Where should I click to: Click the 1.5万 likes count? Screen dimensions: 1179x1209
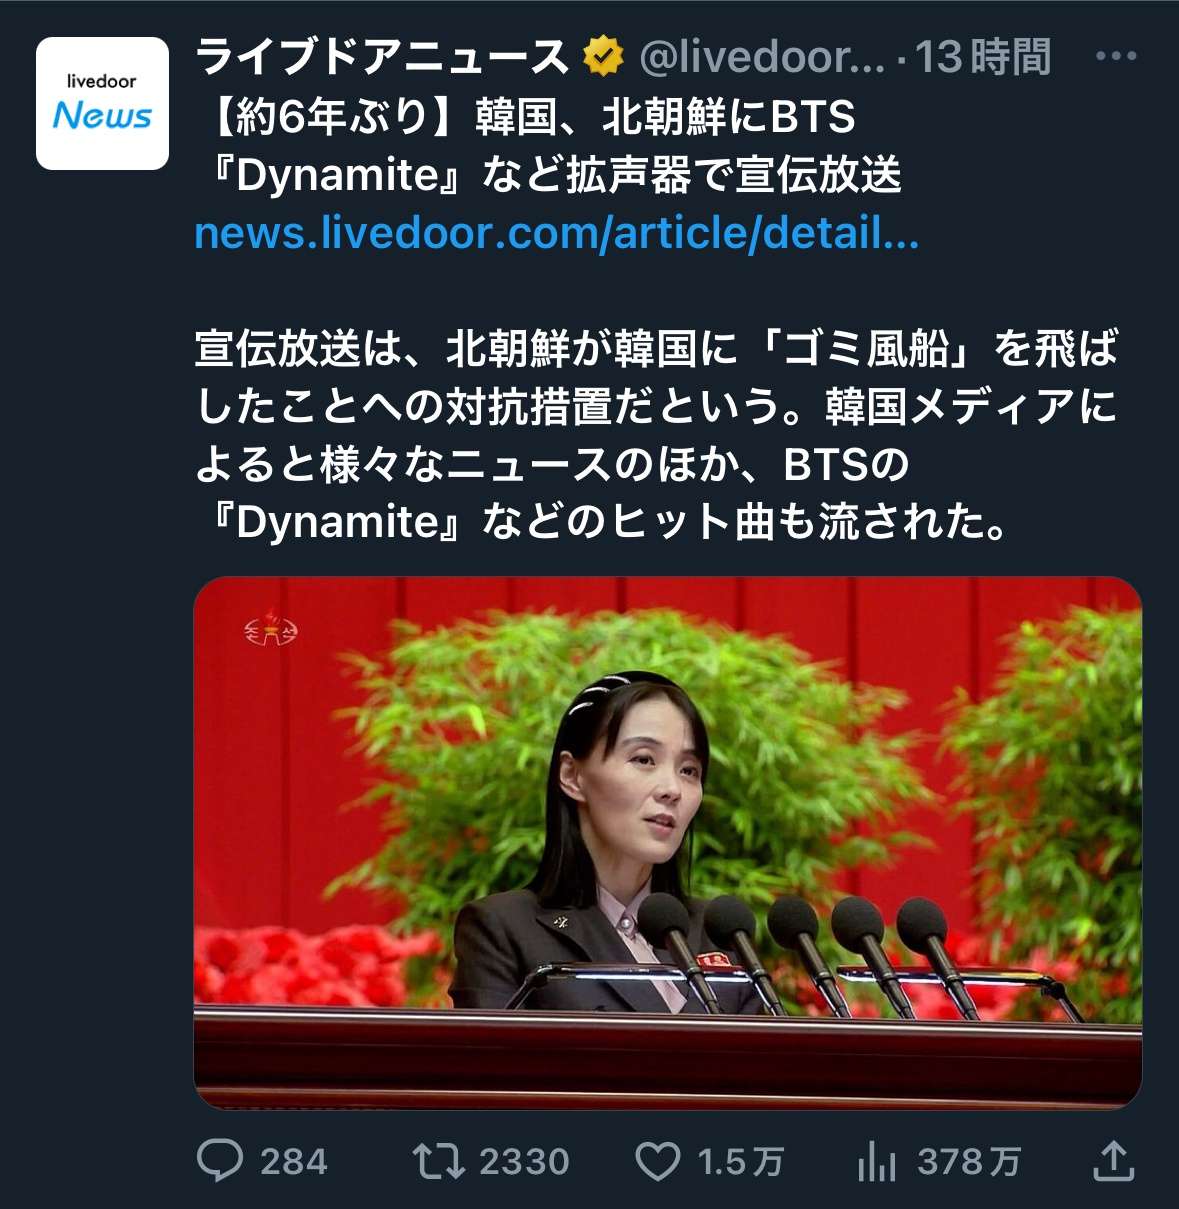[740, 1162]
